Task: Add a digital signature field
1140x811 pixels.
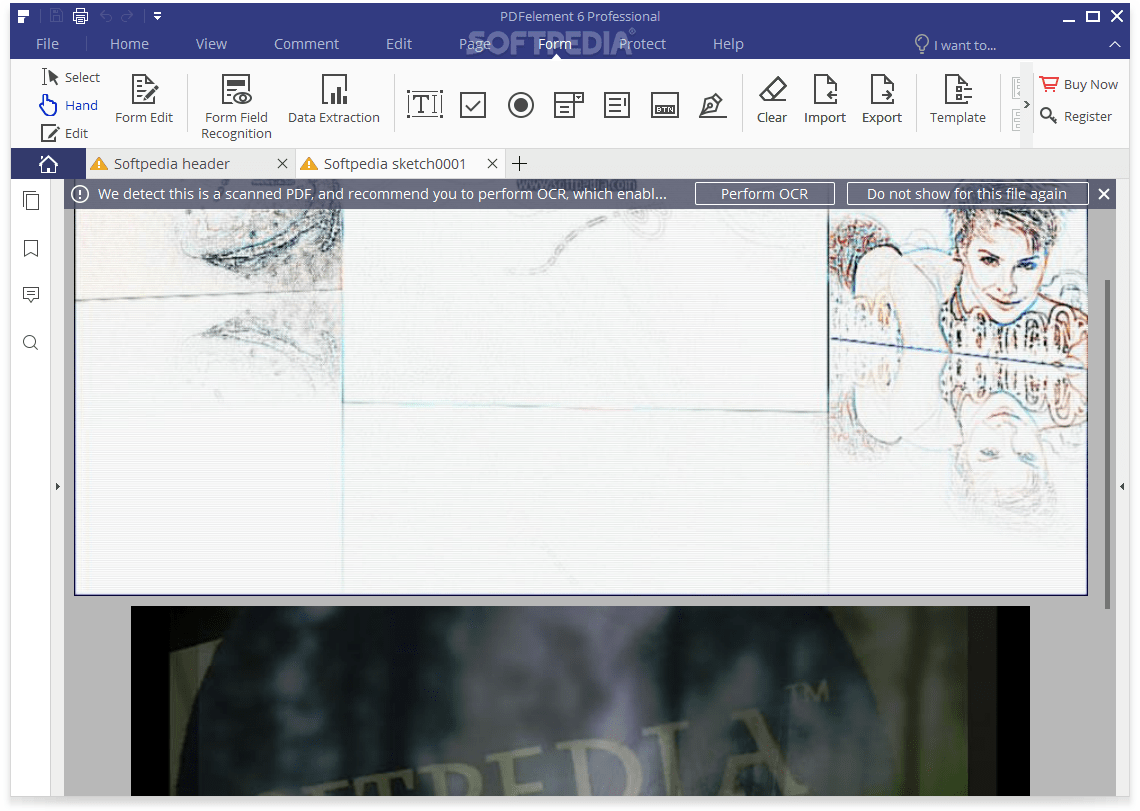Action: pyautogui.click(x=712, y=105)
